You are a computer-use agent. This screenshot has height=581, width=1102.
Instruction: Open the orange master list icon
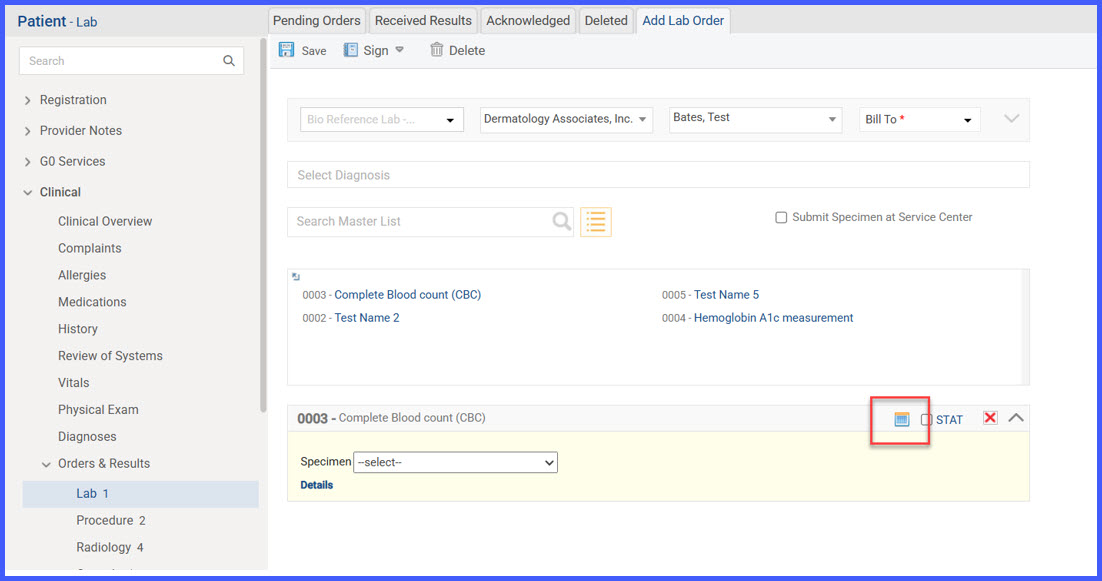[x=595, y=221]
